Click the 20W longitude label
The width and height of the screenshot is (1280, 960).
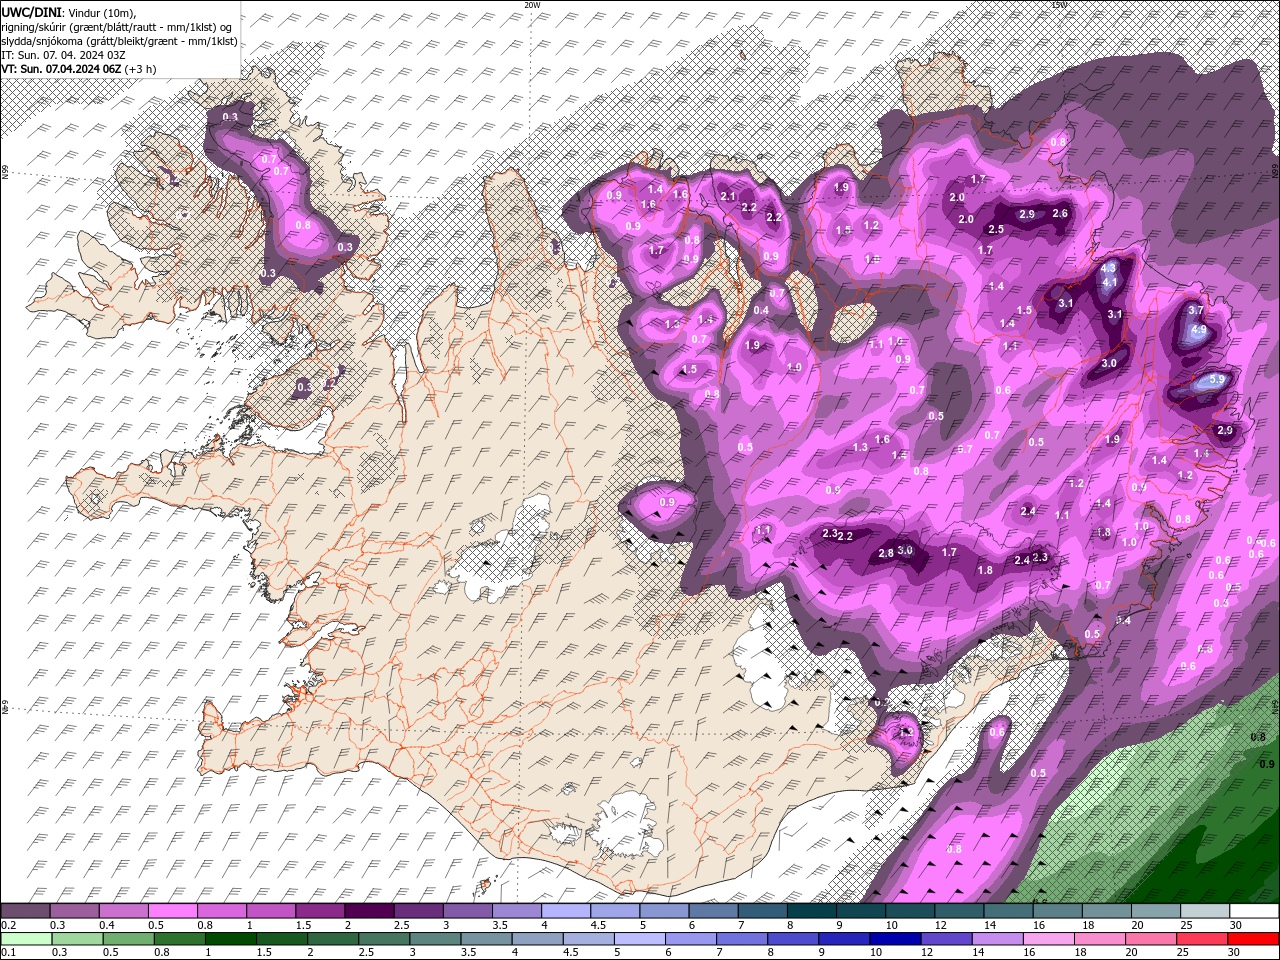[x=531, y=5]
